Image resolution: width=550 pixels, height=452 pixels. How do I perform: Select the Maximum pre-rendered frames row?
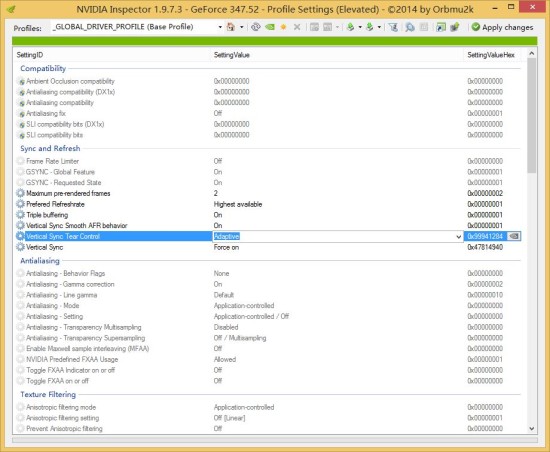(268, 193)
